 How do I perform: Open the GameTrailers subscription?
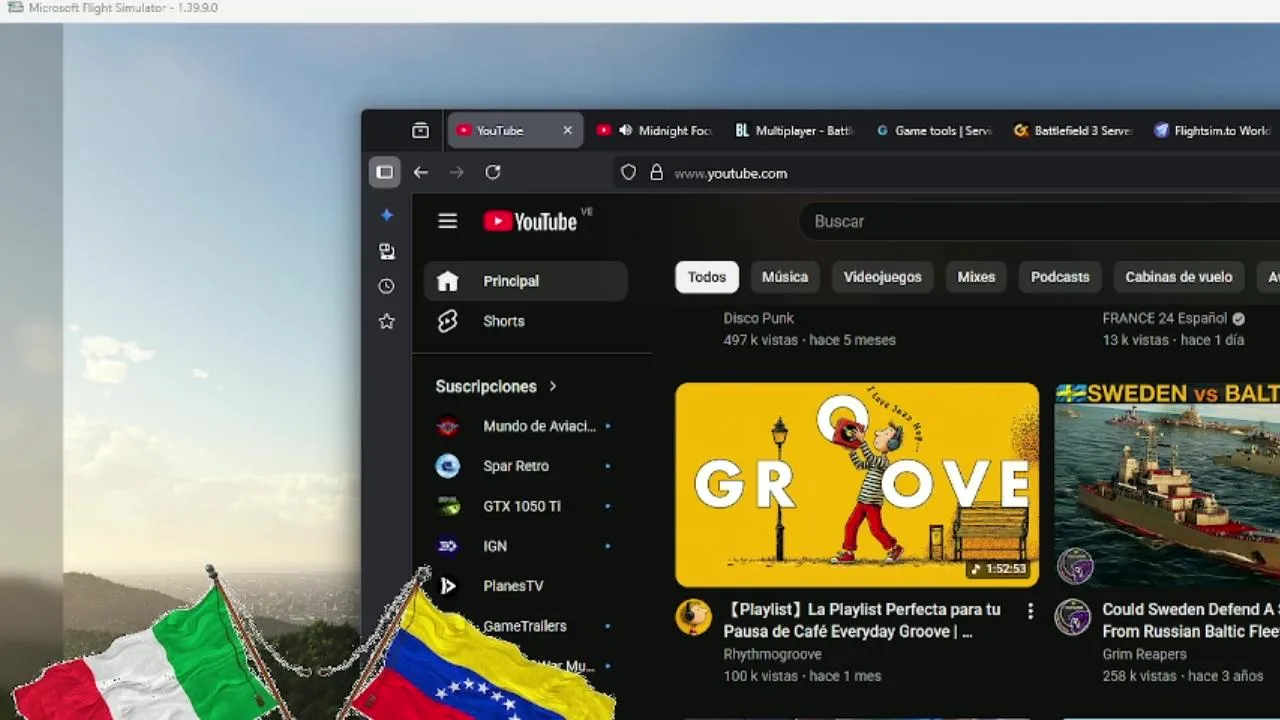click(526, 626)
